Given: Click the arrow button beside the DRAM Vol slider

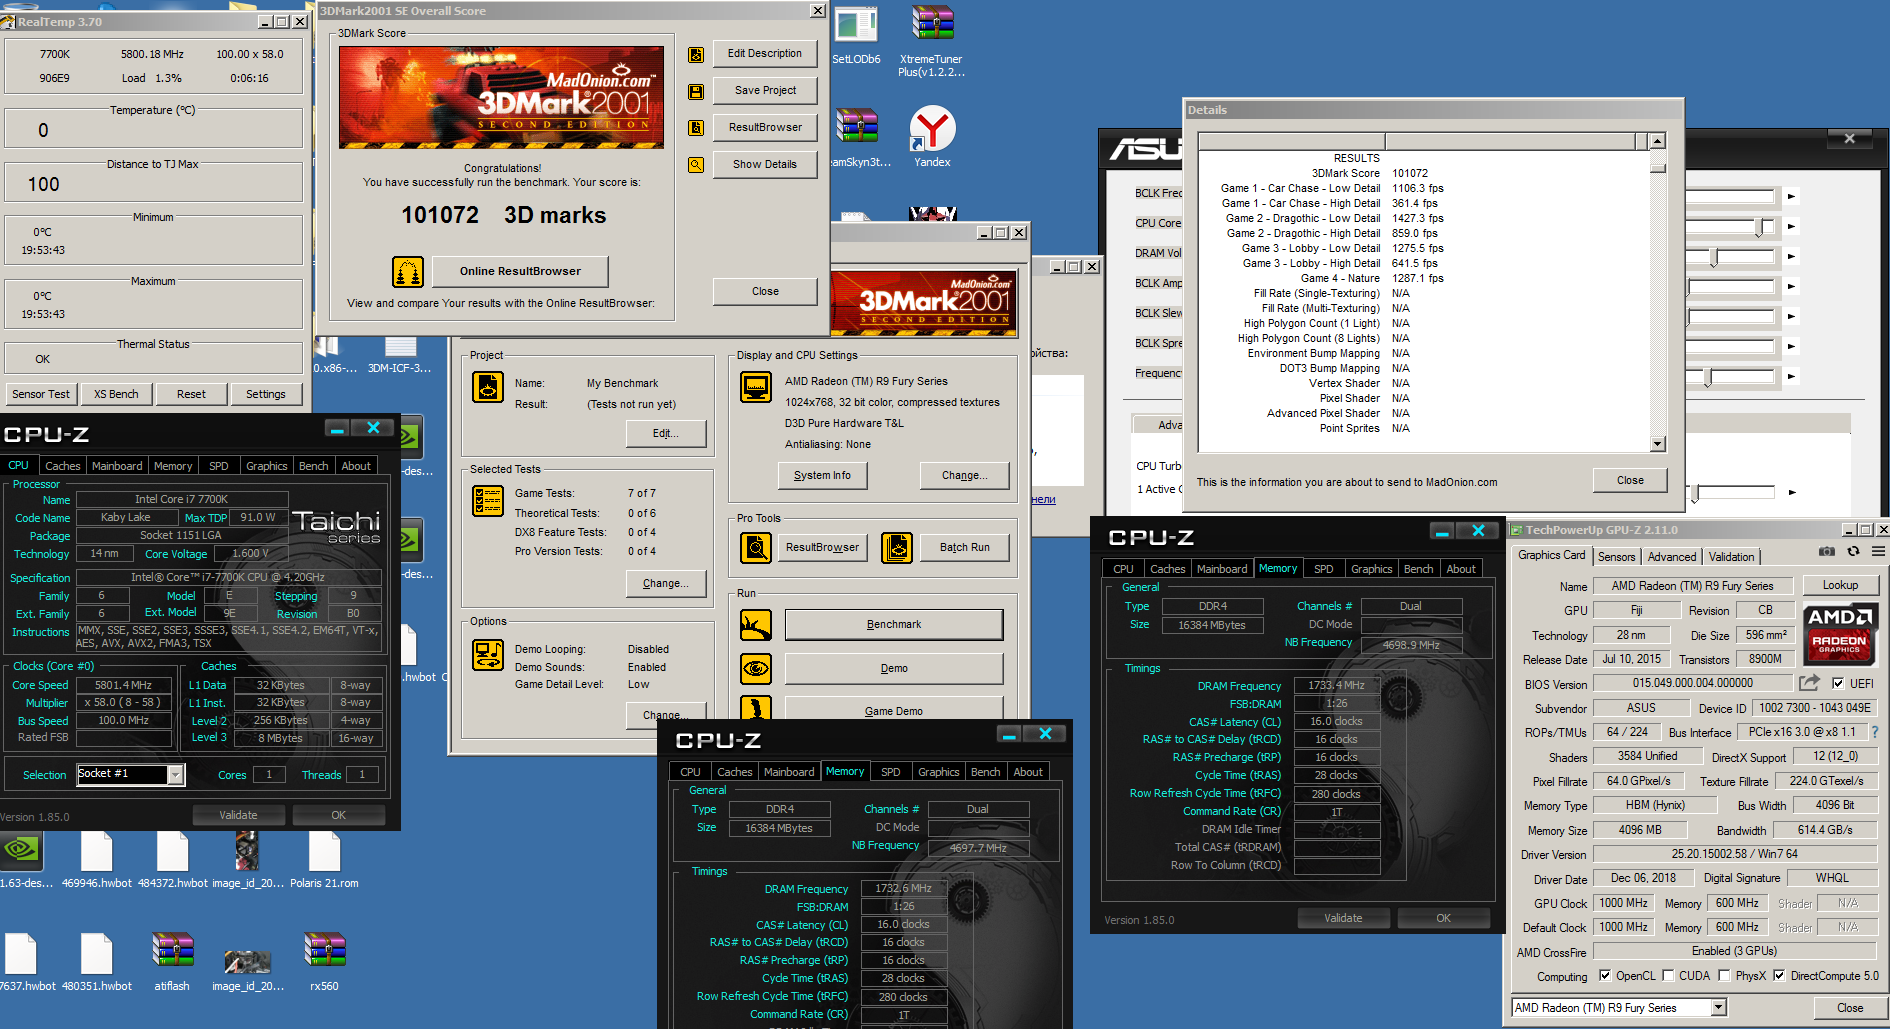Looking at the screenshot, I should click(1791, 256).
